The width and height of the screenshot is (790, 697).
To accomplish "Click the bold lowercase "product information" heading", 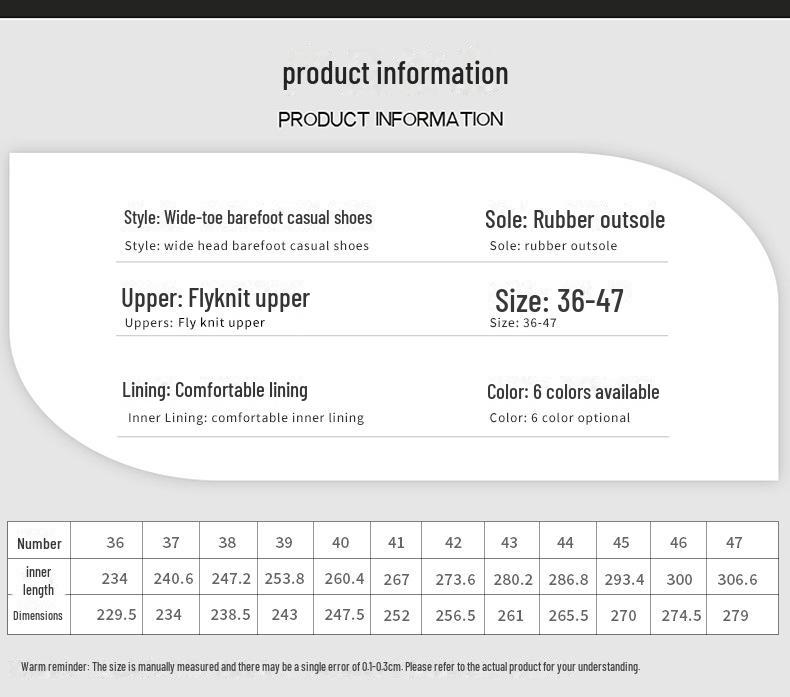I will (x=395, y=73).
